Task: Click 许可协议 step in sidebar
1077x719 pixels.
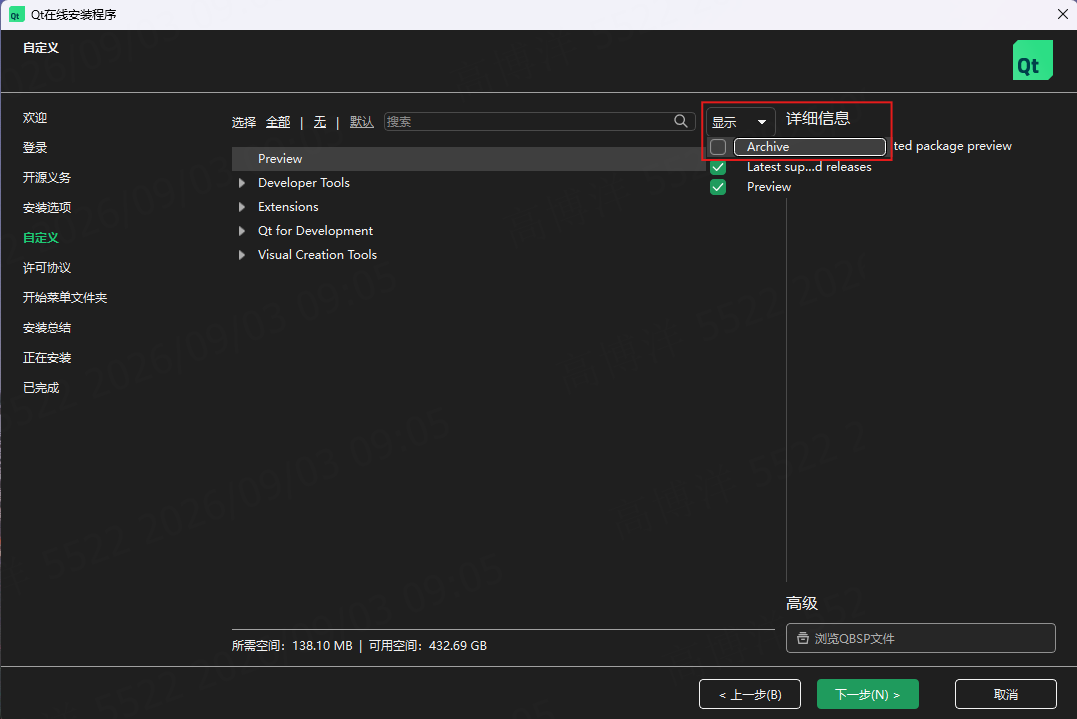Action: coord(47,268)
